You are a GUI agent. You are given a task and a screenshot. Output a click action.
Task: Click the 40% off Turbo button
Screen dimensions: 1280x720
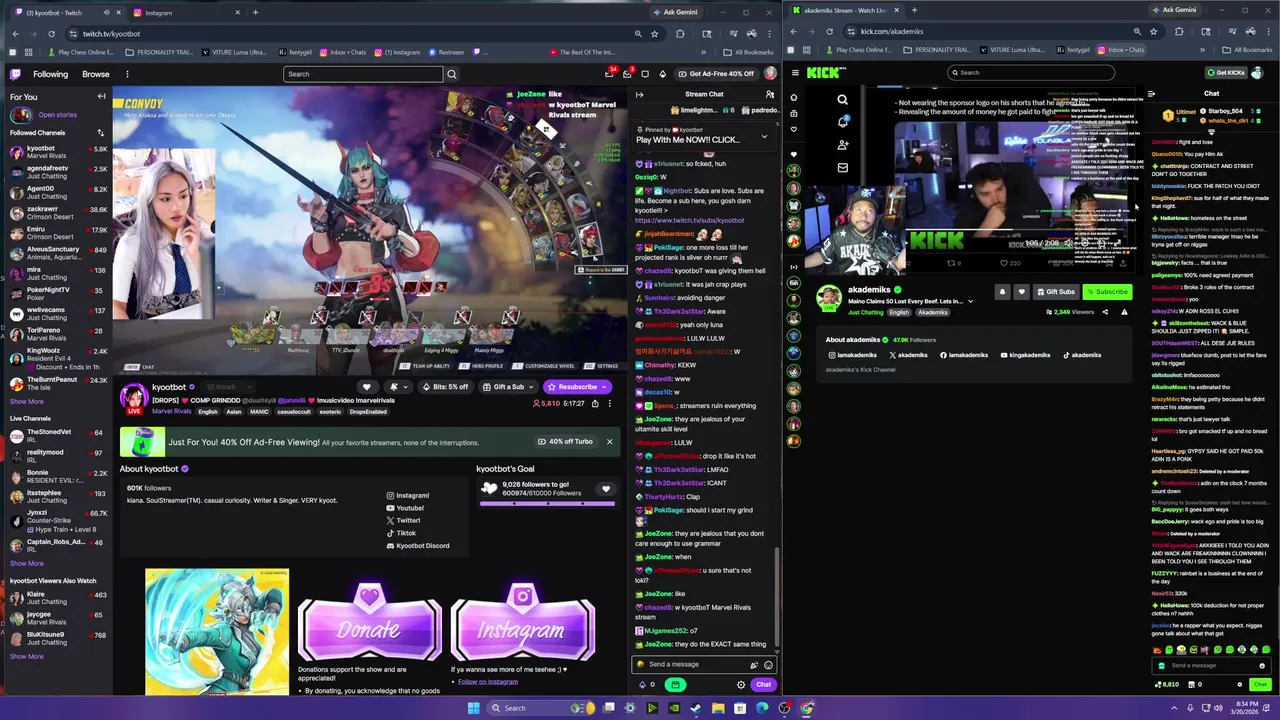tap(566, 442)
